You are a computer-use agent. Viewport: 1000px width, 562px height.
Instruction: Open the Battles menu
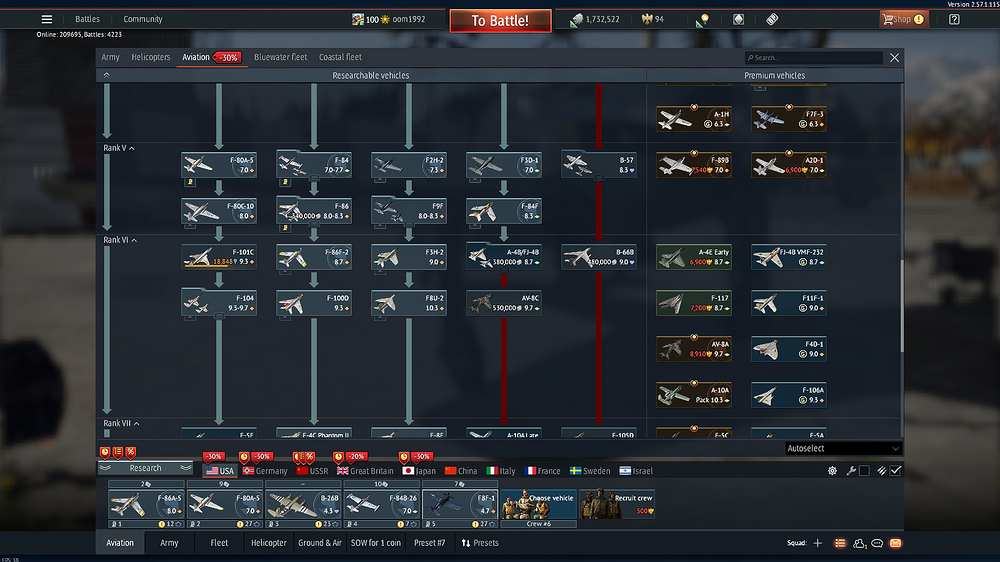coord(87,19)
